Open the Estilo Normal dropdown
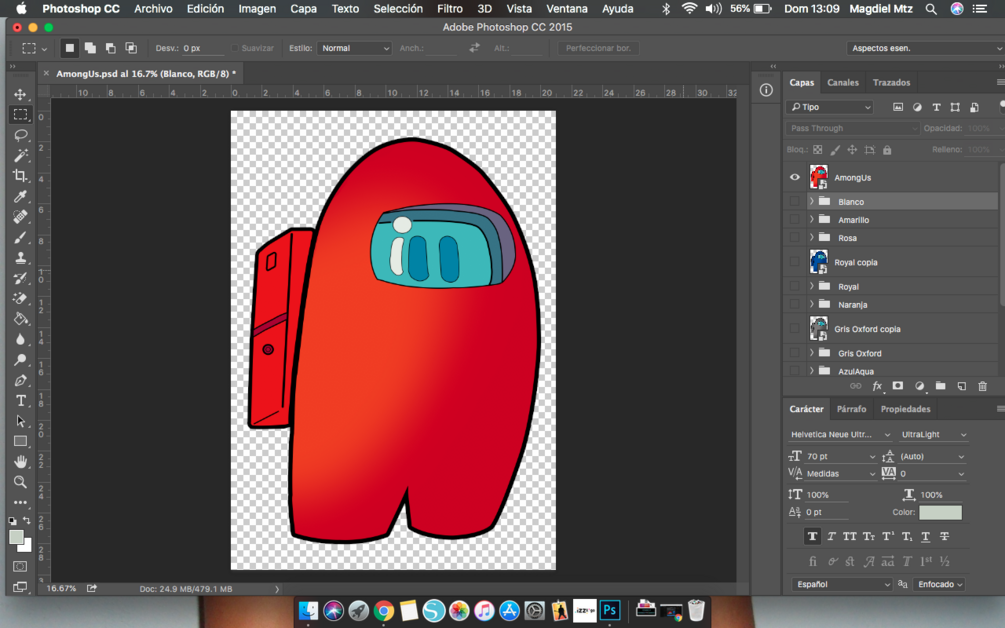 (x=354, y=48)
